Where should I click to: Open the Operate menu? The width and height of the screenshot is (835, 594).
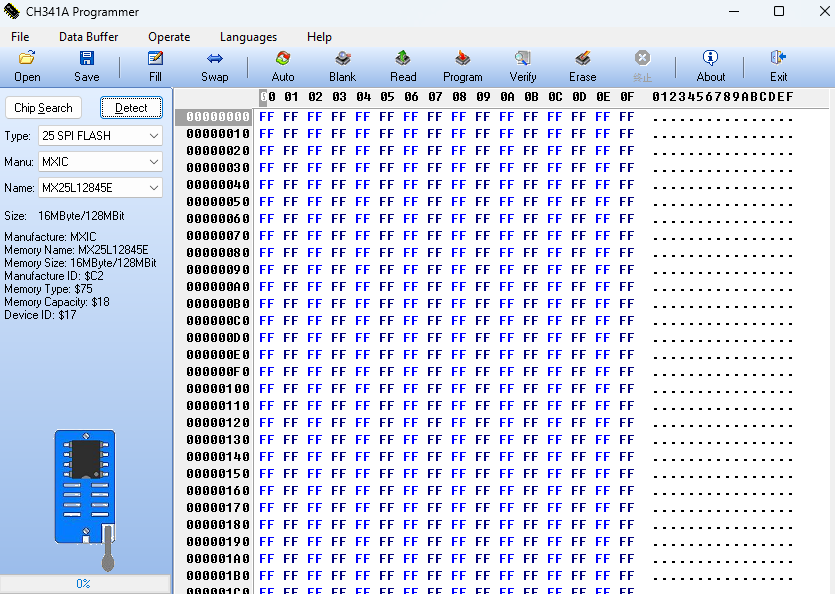[169, 37]
